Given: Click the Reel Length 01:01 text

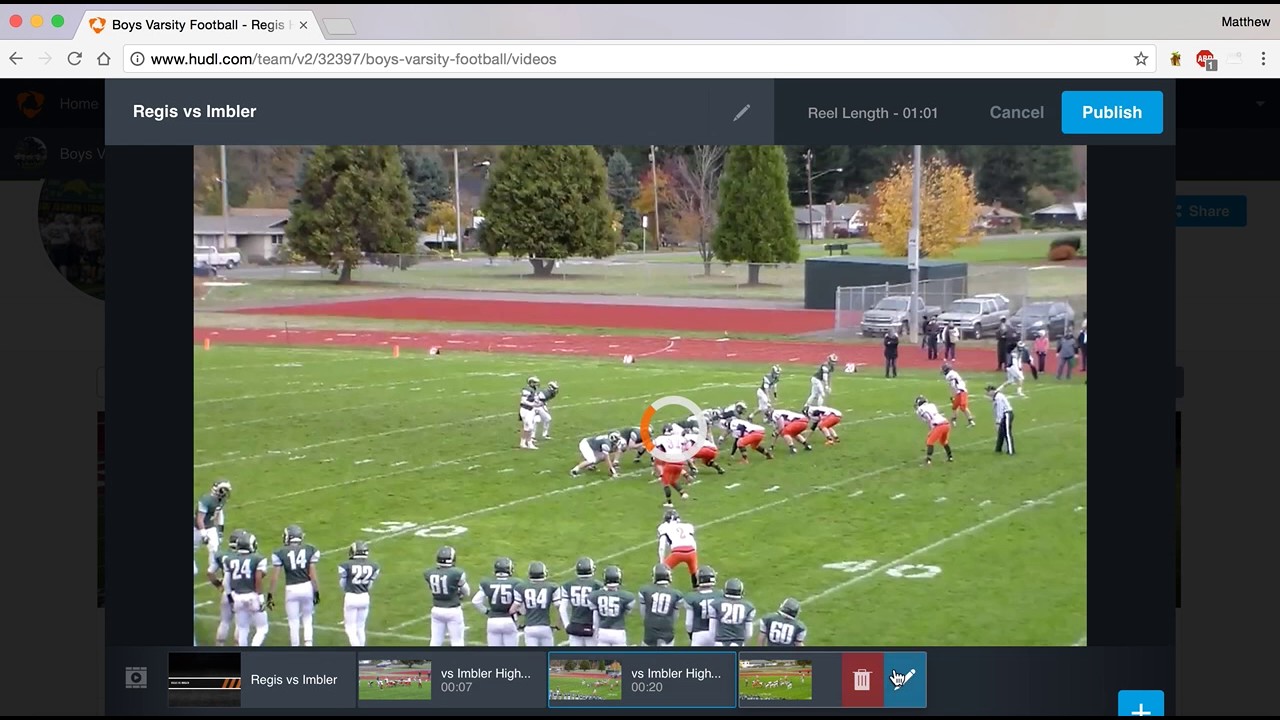Looking at the screenshot, I should [x=873, y=113].
